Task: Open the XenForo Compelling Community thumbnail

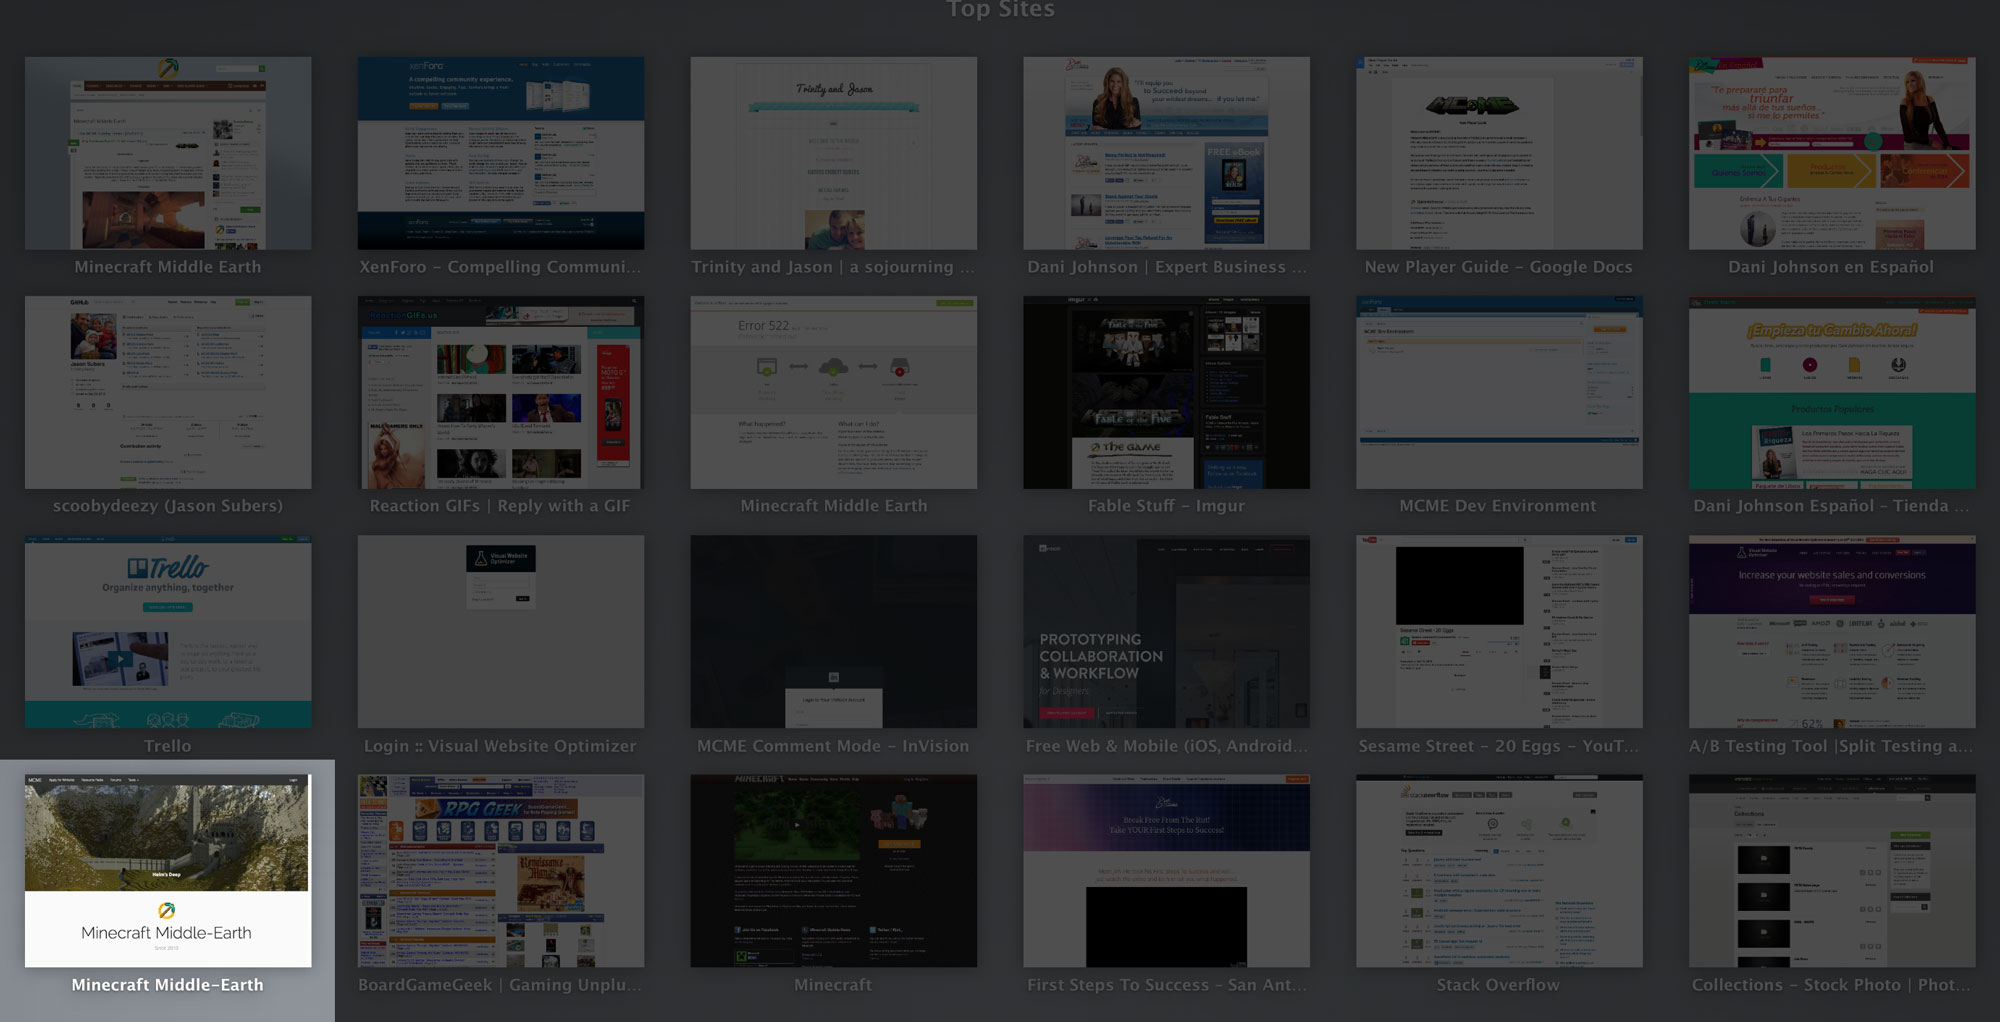Action: (x=501, y=153)
